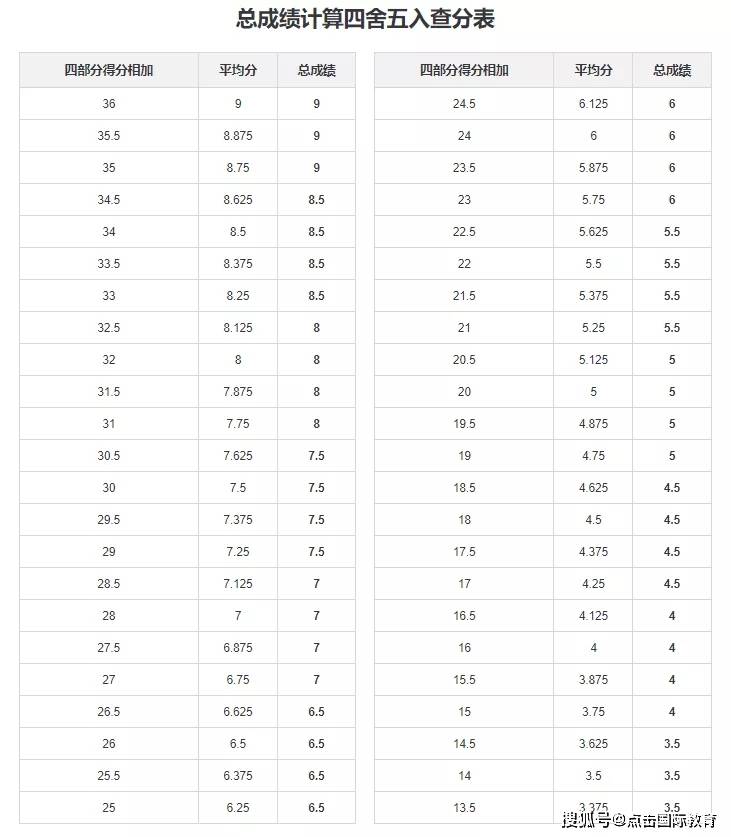731x837 pixels.
Task: Select the sum cell 22.5
Action: [x=464, y=232]
